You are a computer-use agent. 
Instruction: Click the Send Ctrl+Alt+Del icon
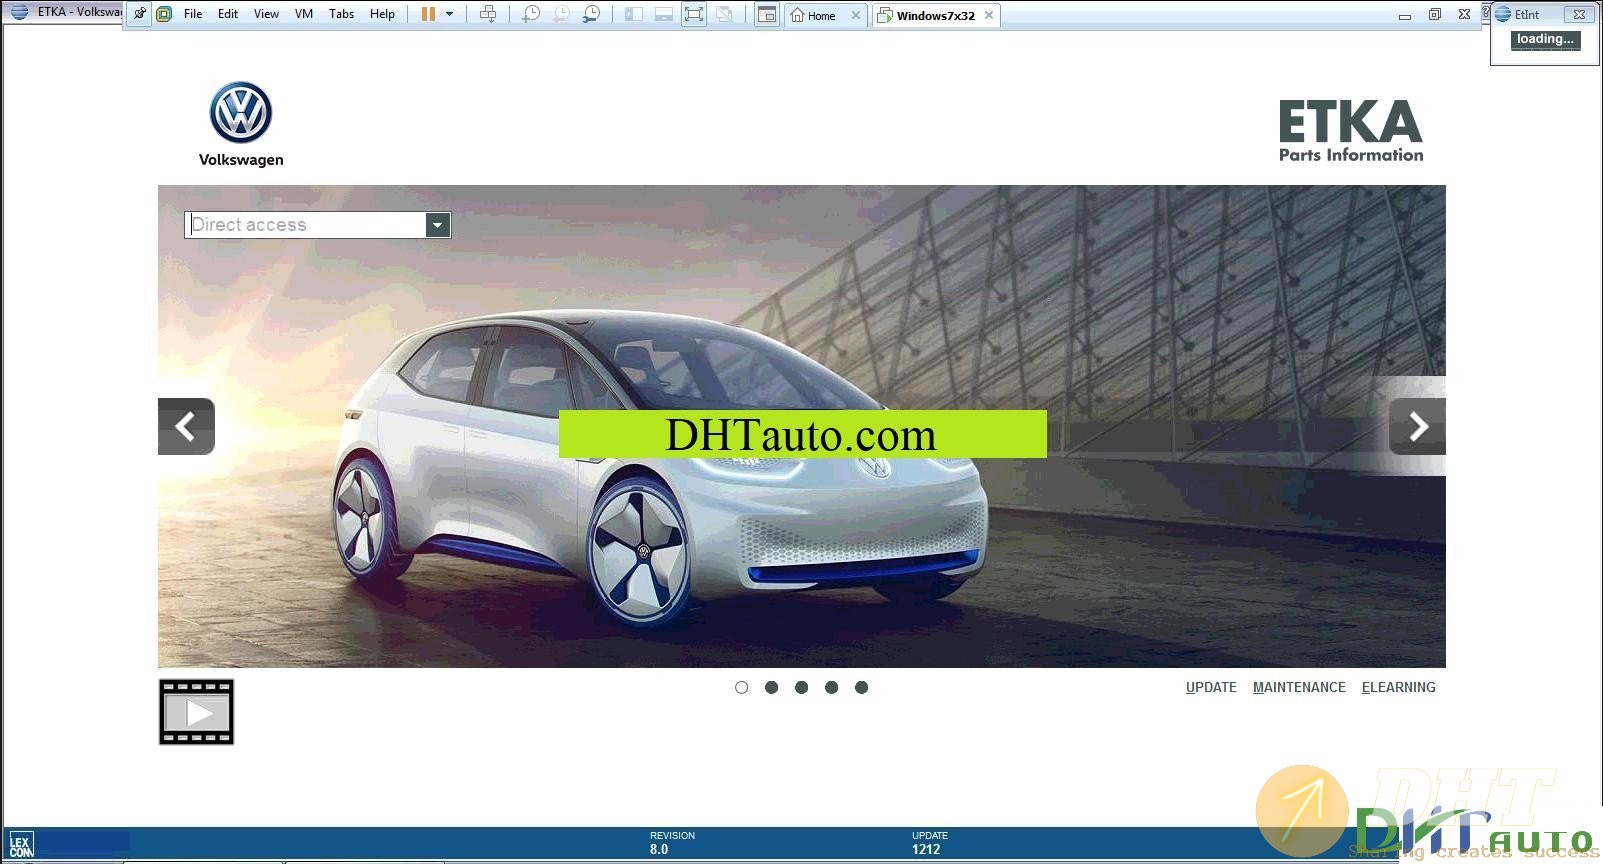[x=488, y=14]
